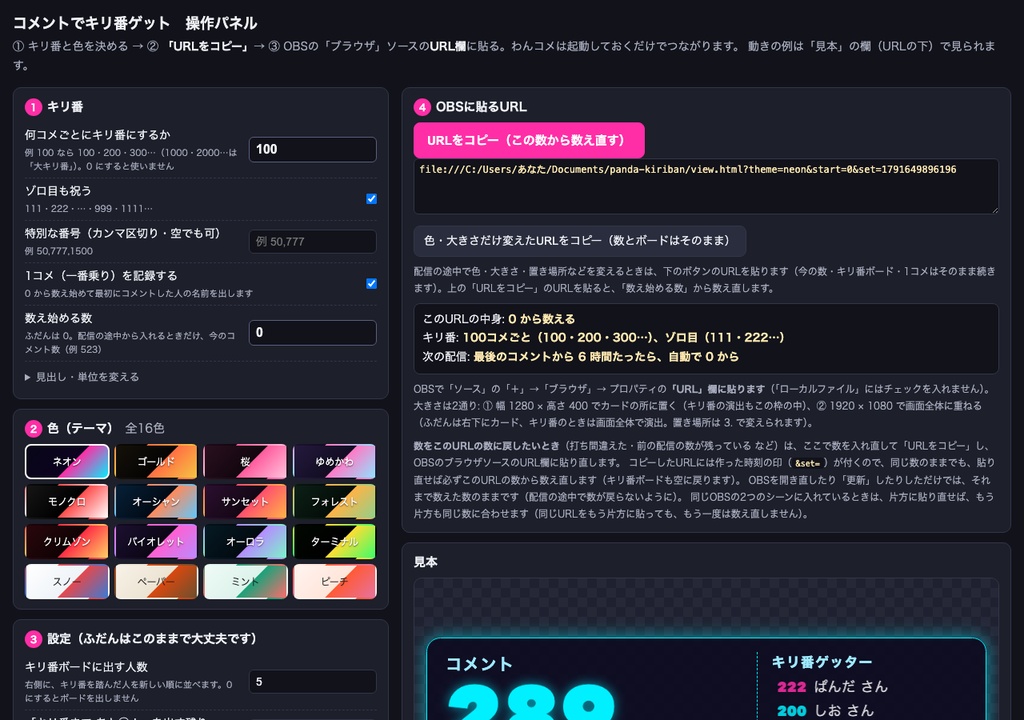Uncheck 1コメ（一番乗り）を記録する
Screen dimensions: 1024x720
[372, 284]
